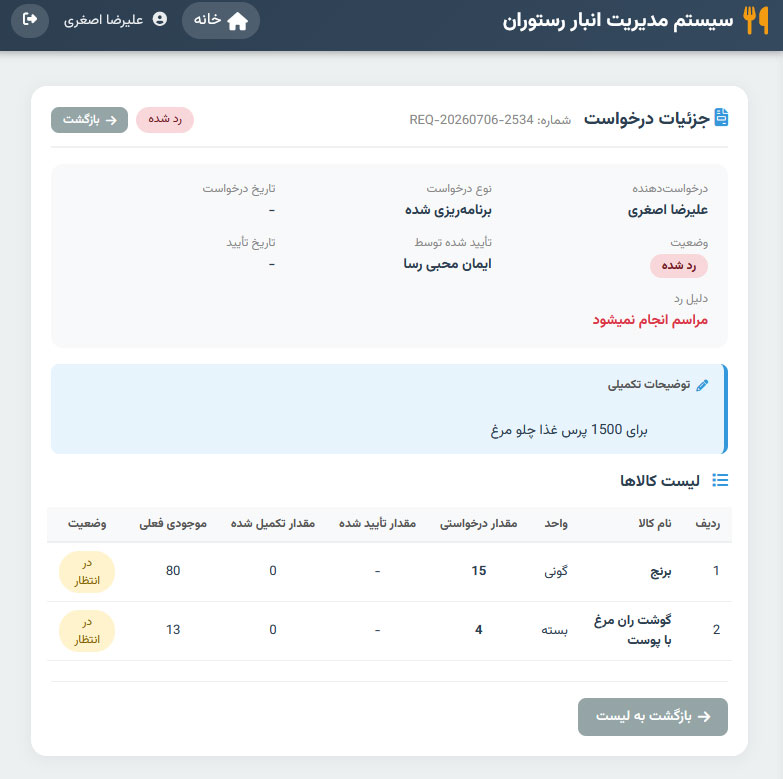Click در انتظار status badge in برنج row
Image resolution: width=783 pixels, height=779 pixels.
pos(87,572)
